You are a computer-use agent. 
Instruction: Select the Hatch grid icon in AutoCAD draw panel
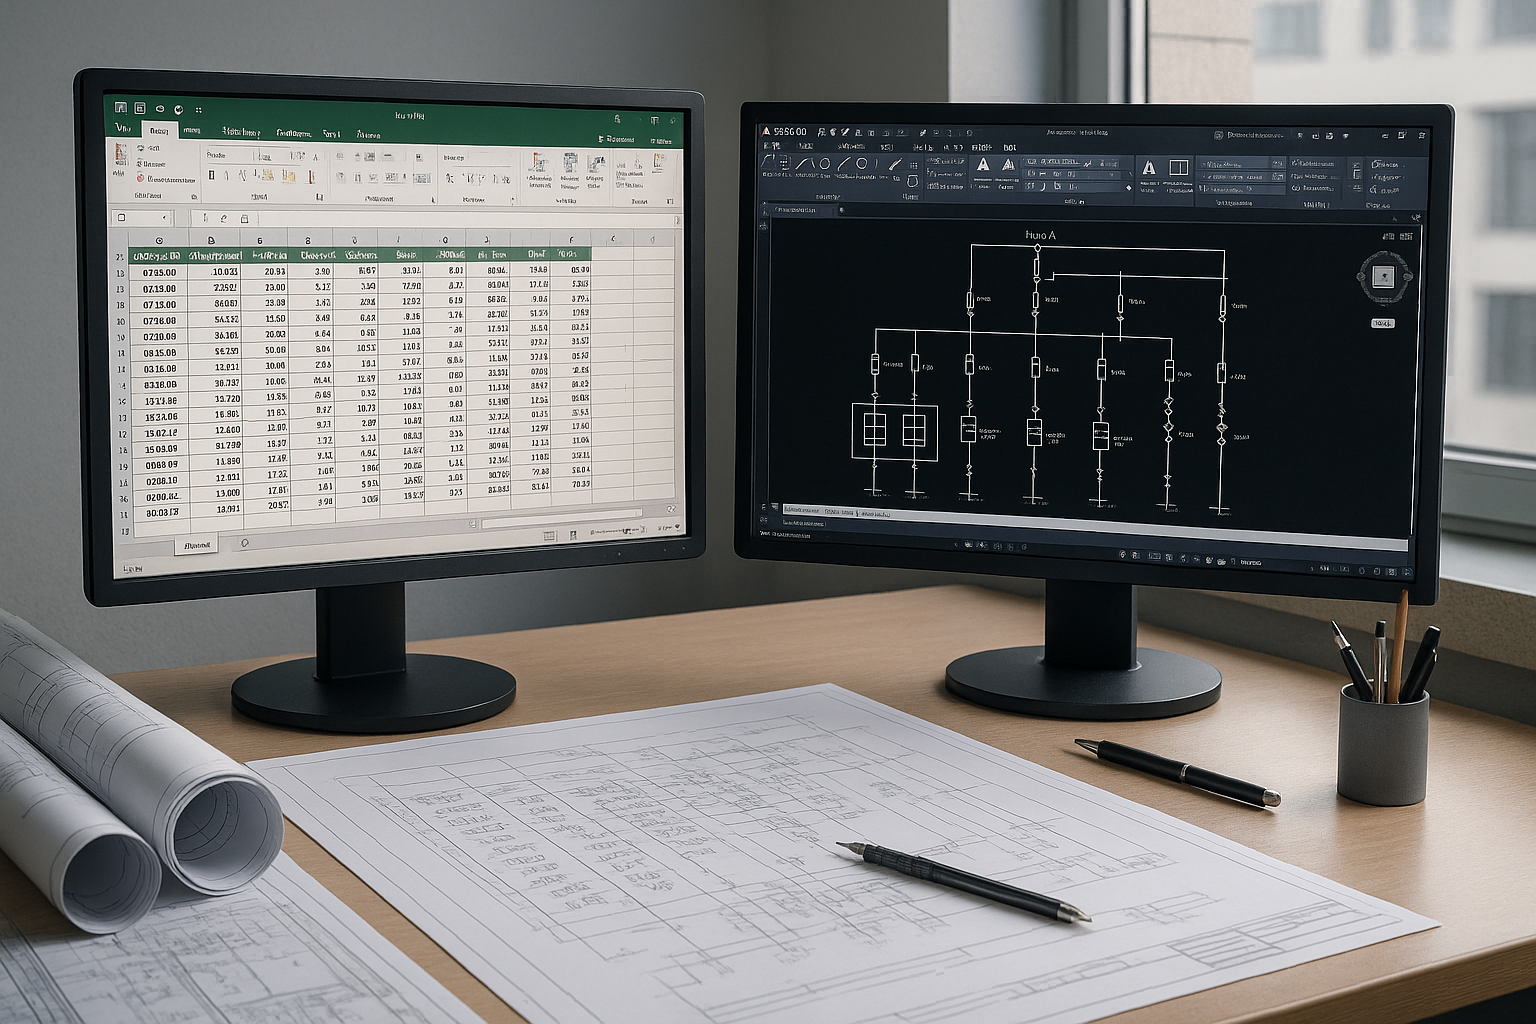(x=914, y=165)
